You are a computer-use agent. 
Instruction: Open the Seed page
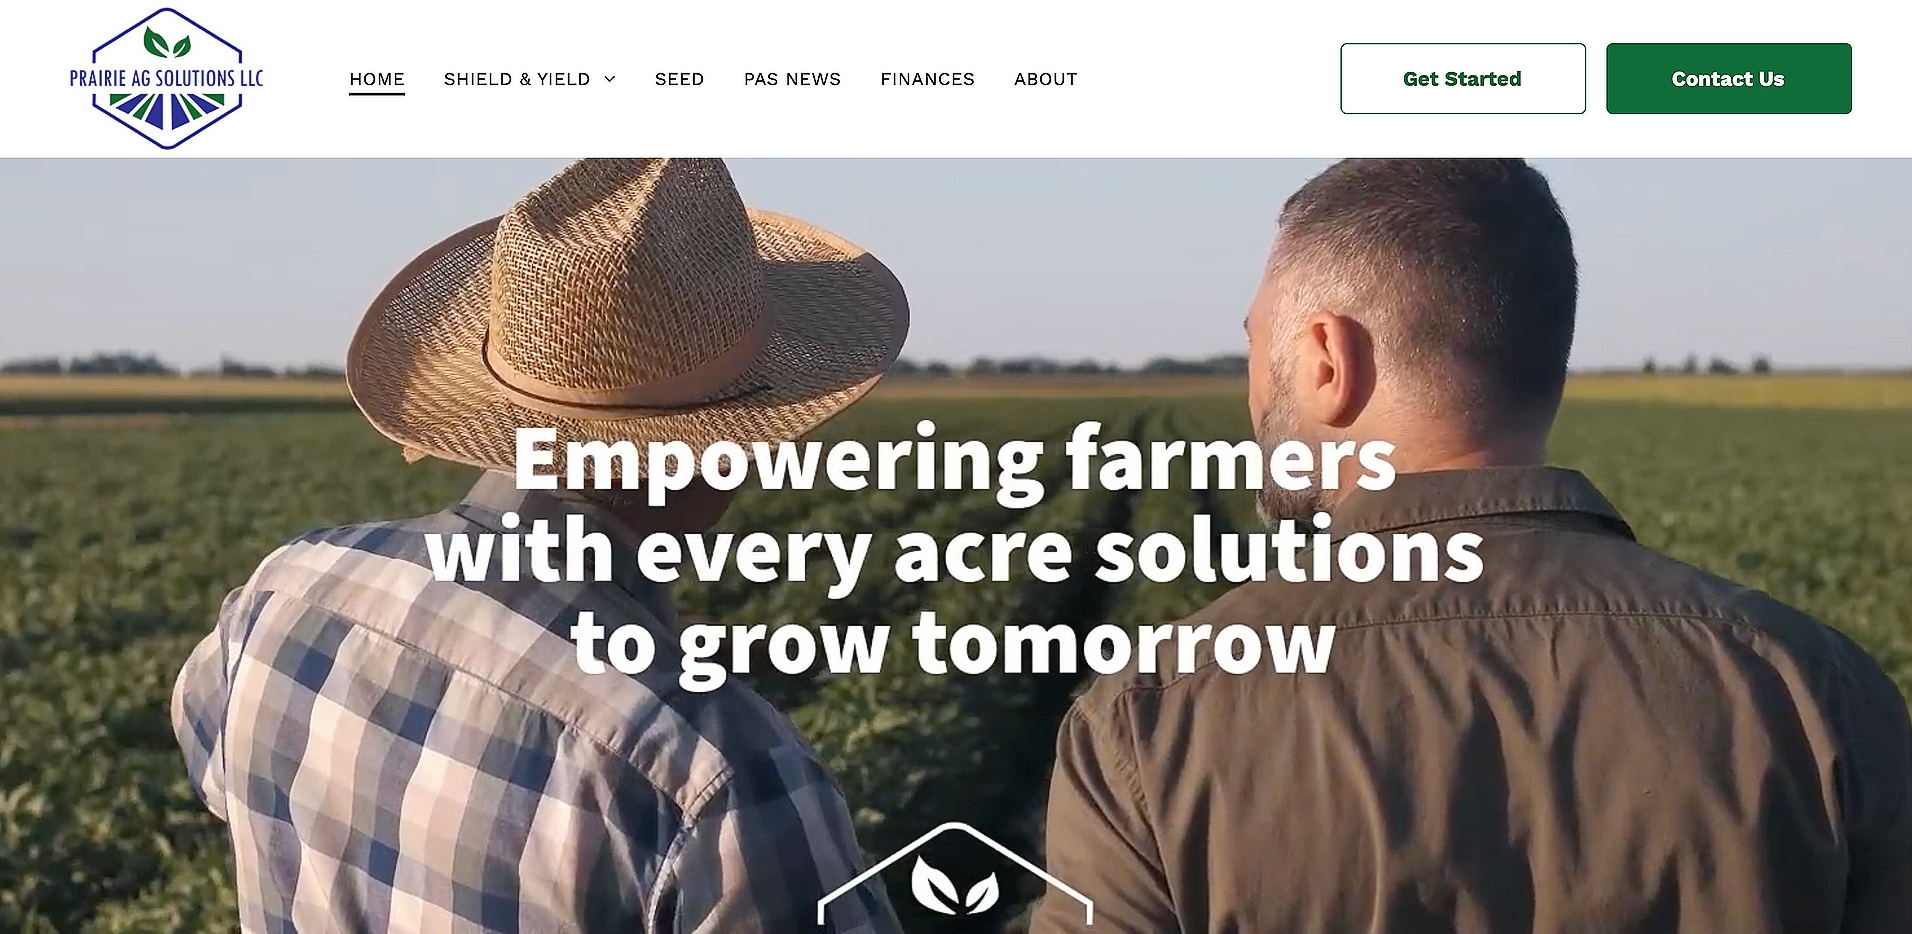679,79
